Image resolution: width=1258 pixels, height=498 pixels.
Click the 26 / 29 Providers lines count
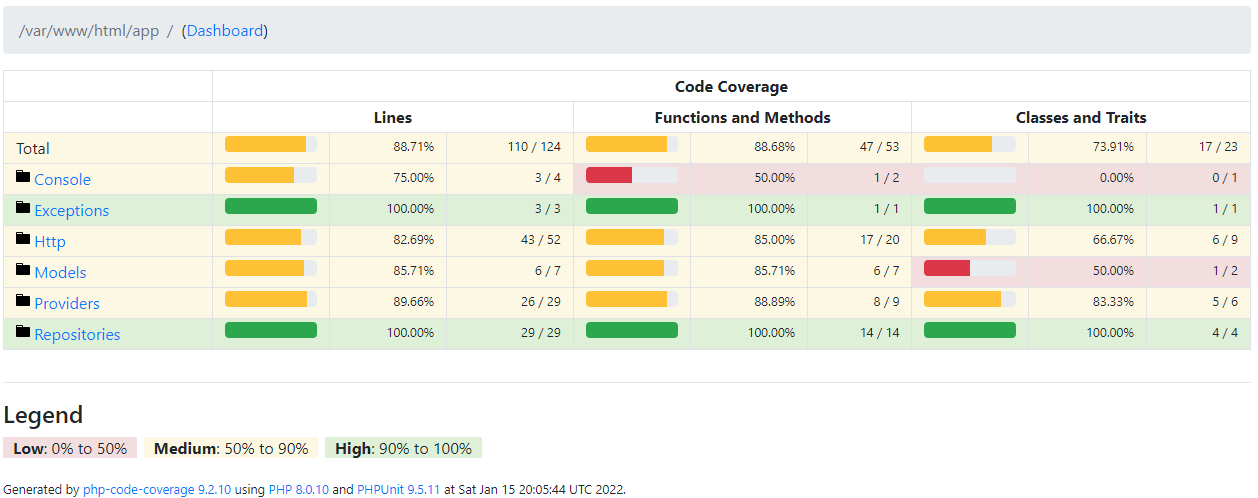click(x=541, y=302)
